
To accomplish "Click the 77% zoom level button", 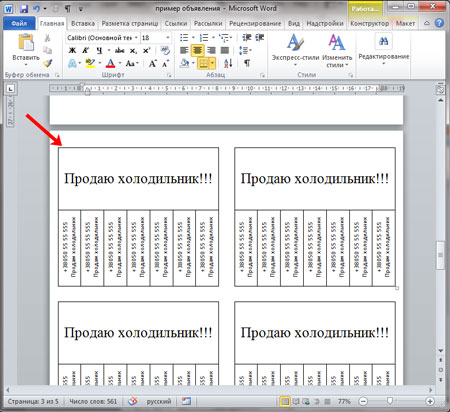I will 344,401.
